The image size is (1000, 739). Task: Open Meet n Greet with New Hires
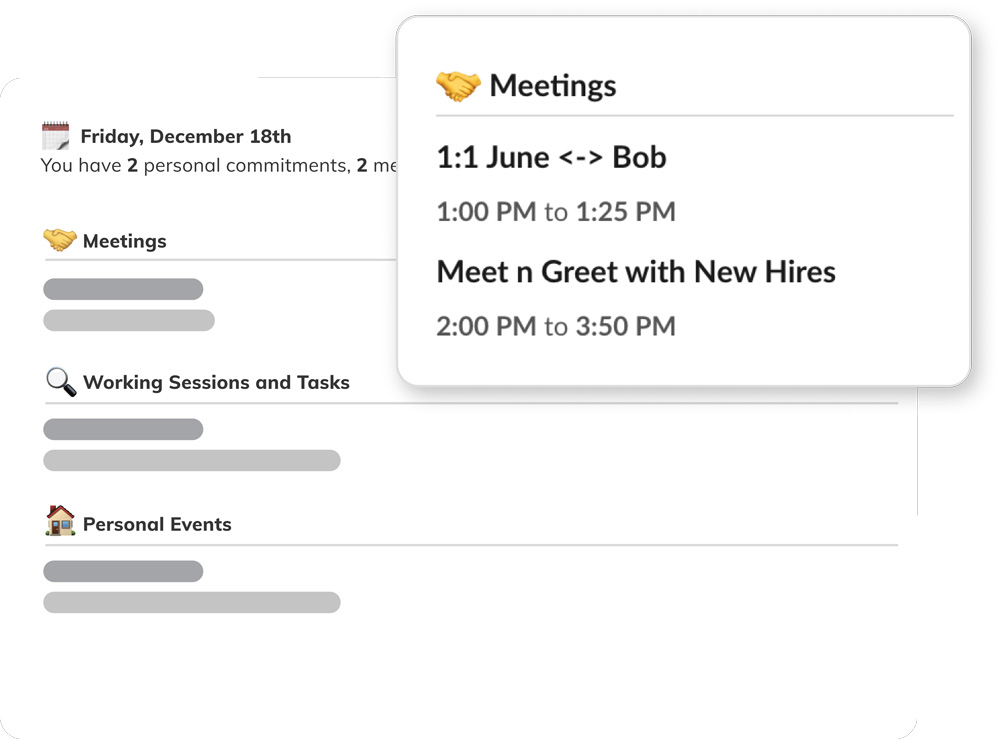635,272
